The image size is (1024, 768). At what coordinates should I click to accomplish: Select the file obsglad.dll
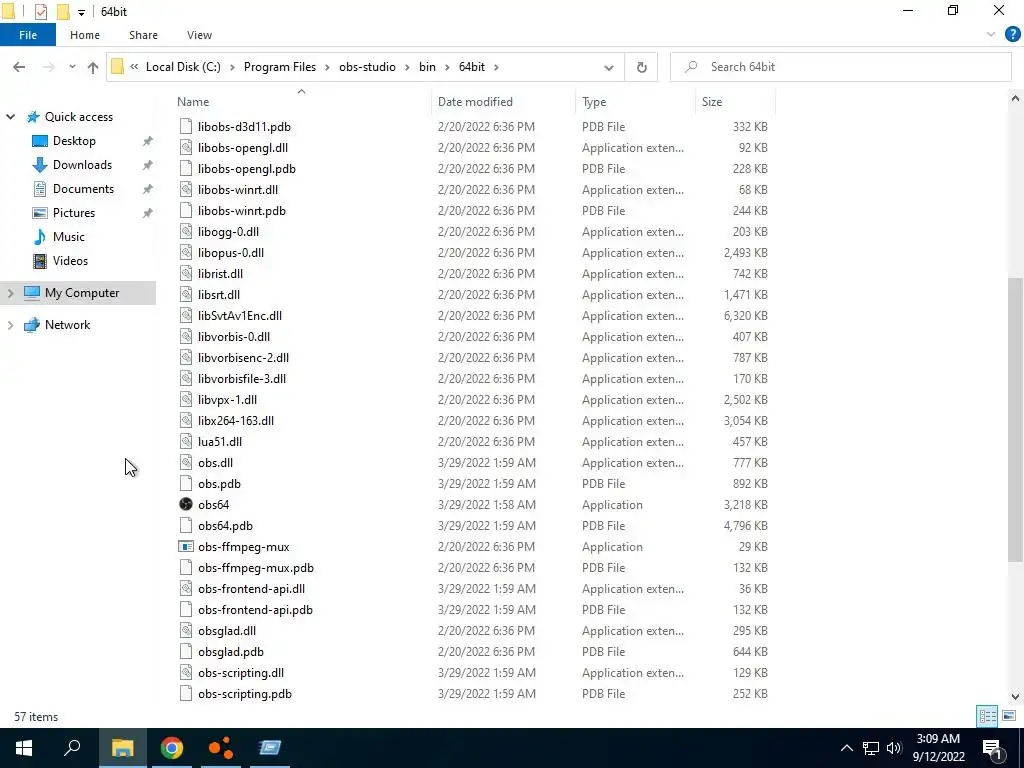click(x=227, y=631)
